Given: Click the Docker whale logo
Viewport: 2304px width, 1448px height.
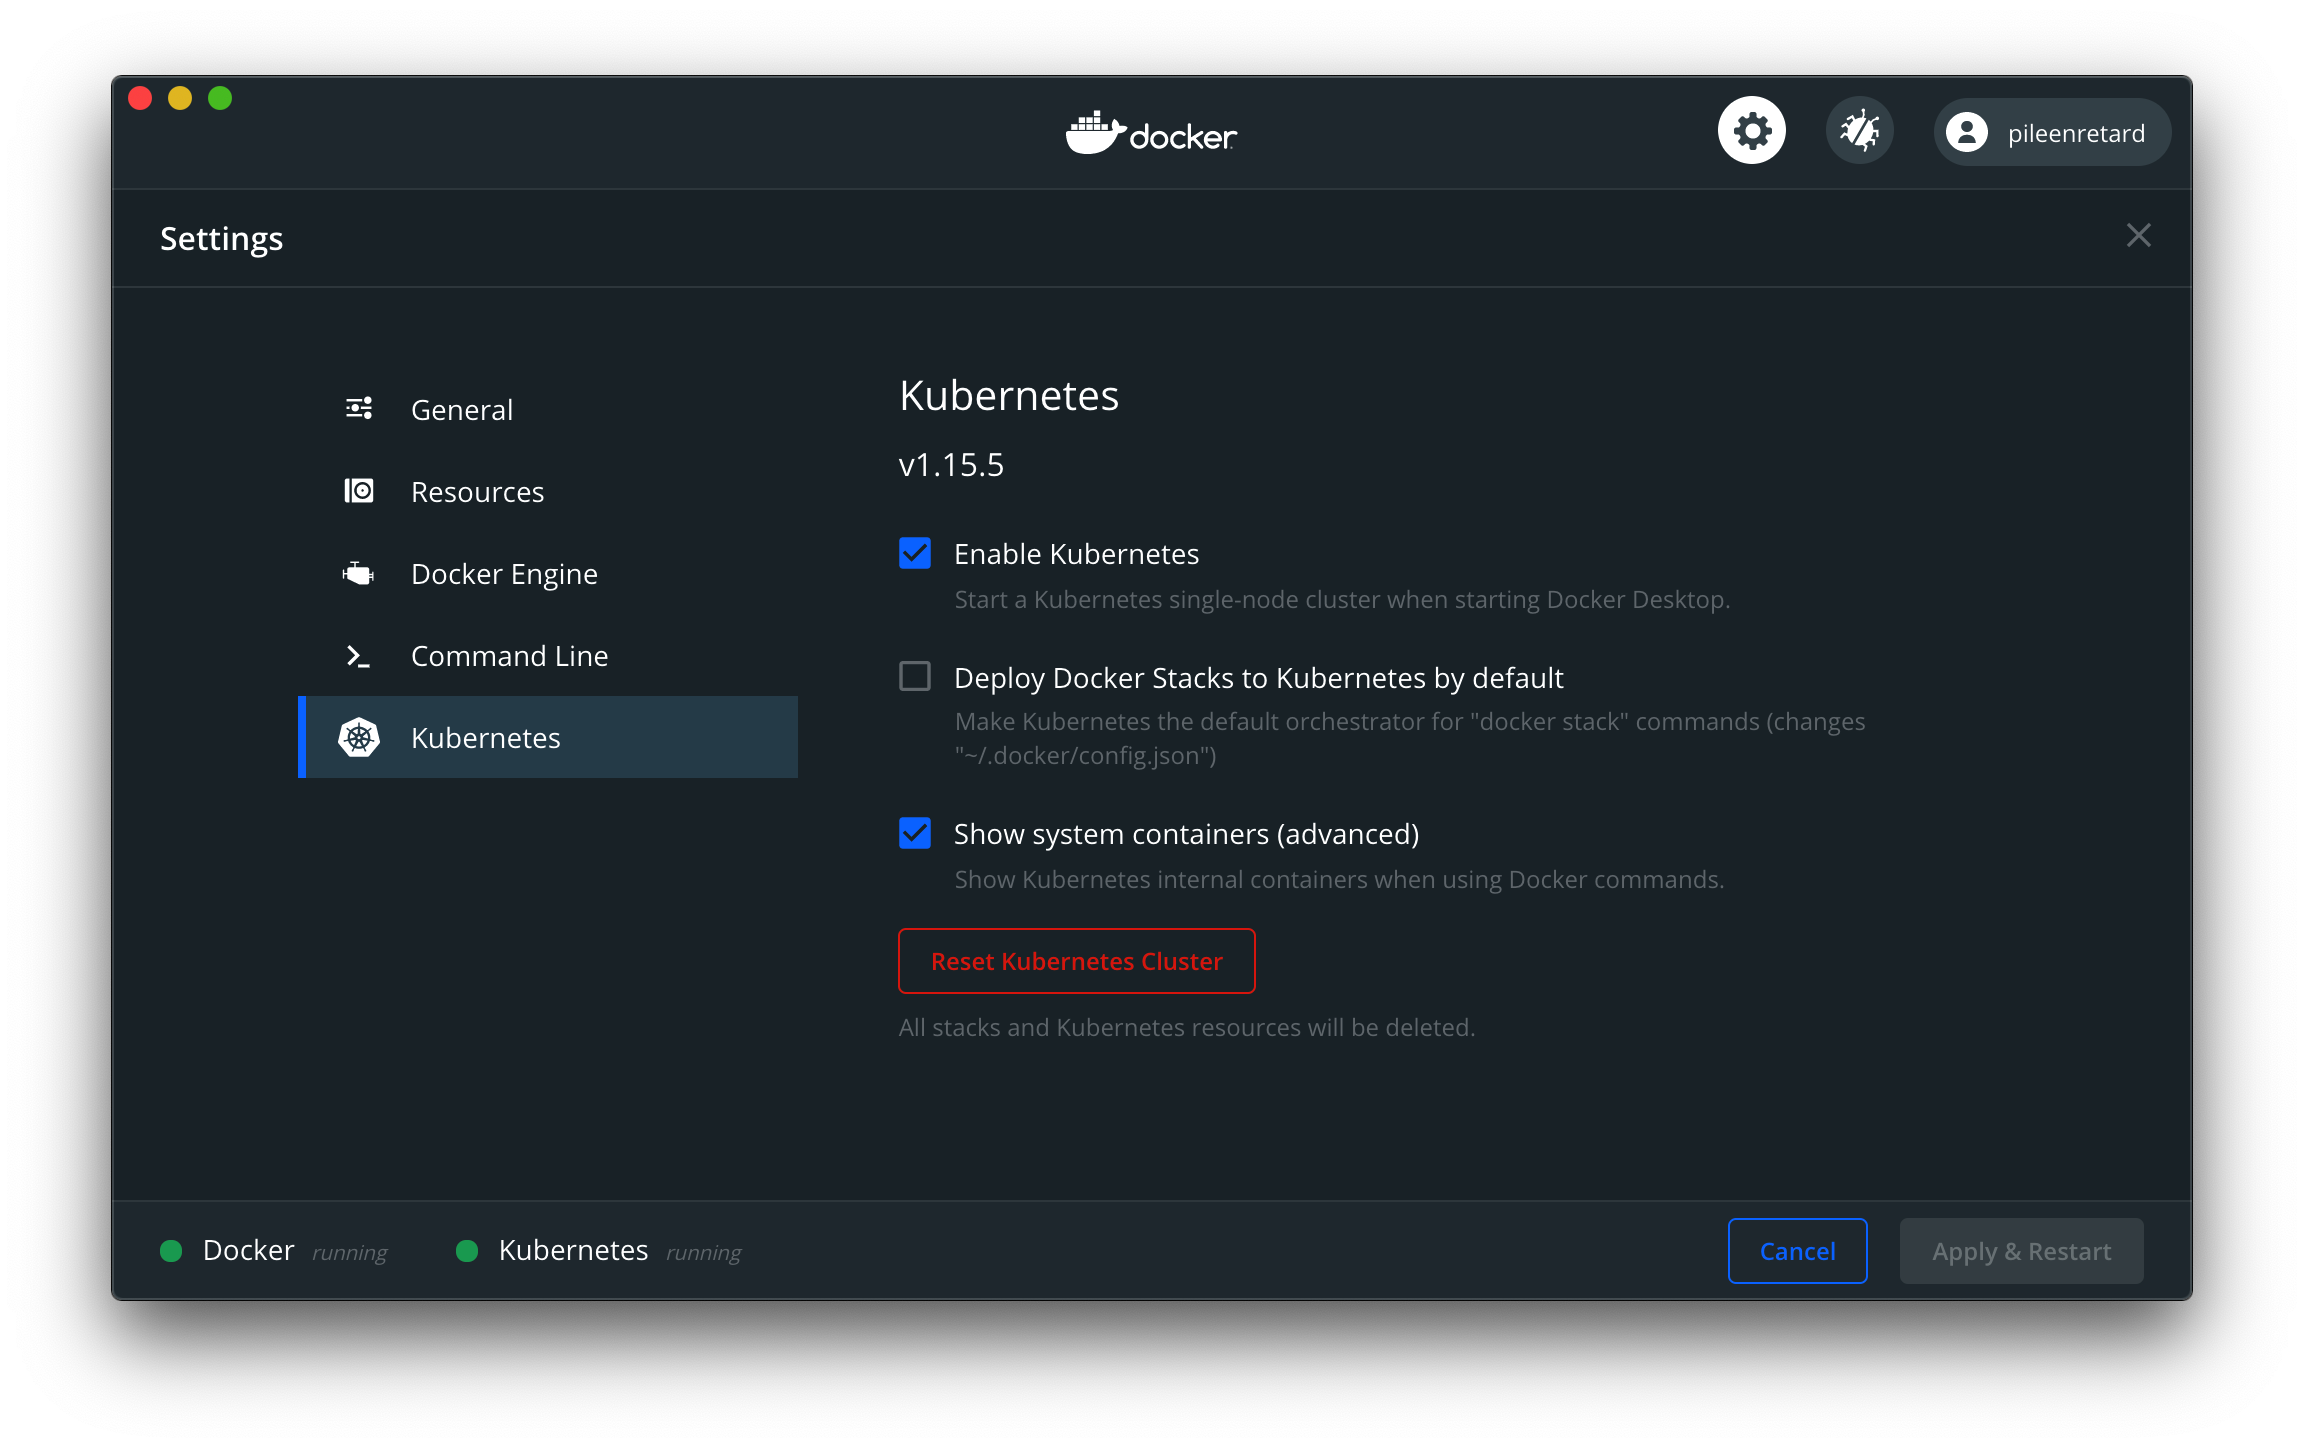Looking at the screenshot, I should [x=1095, y=133].
